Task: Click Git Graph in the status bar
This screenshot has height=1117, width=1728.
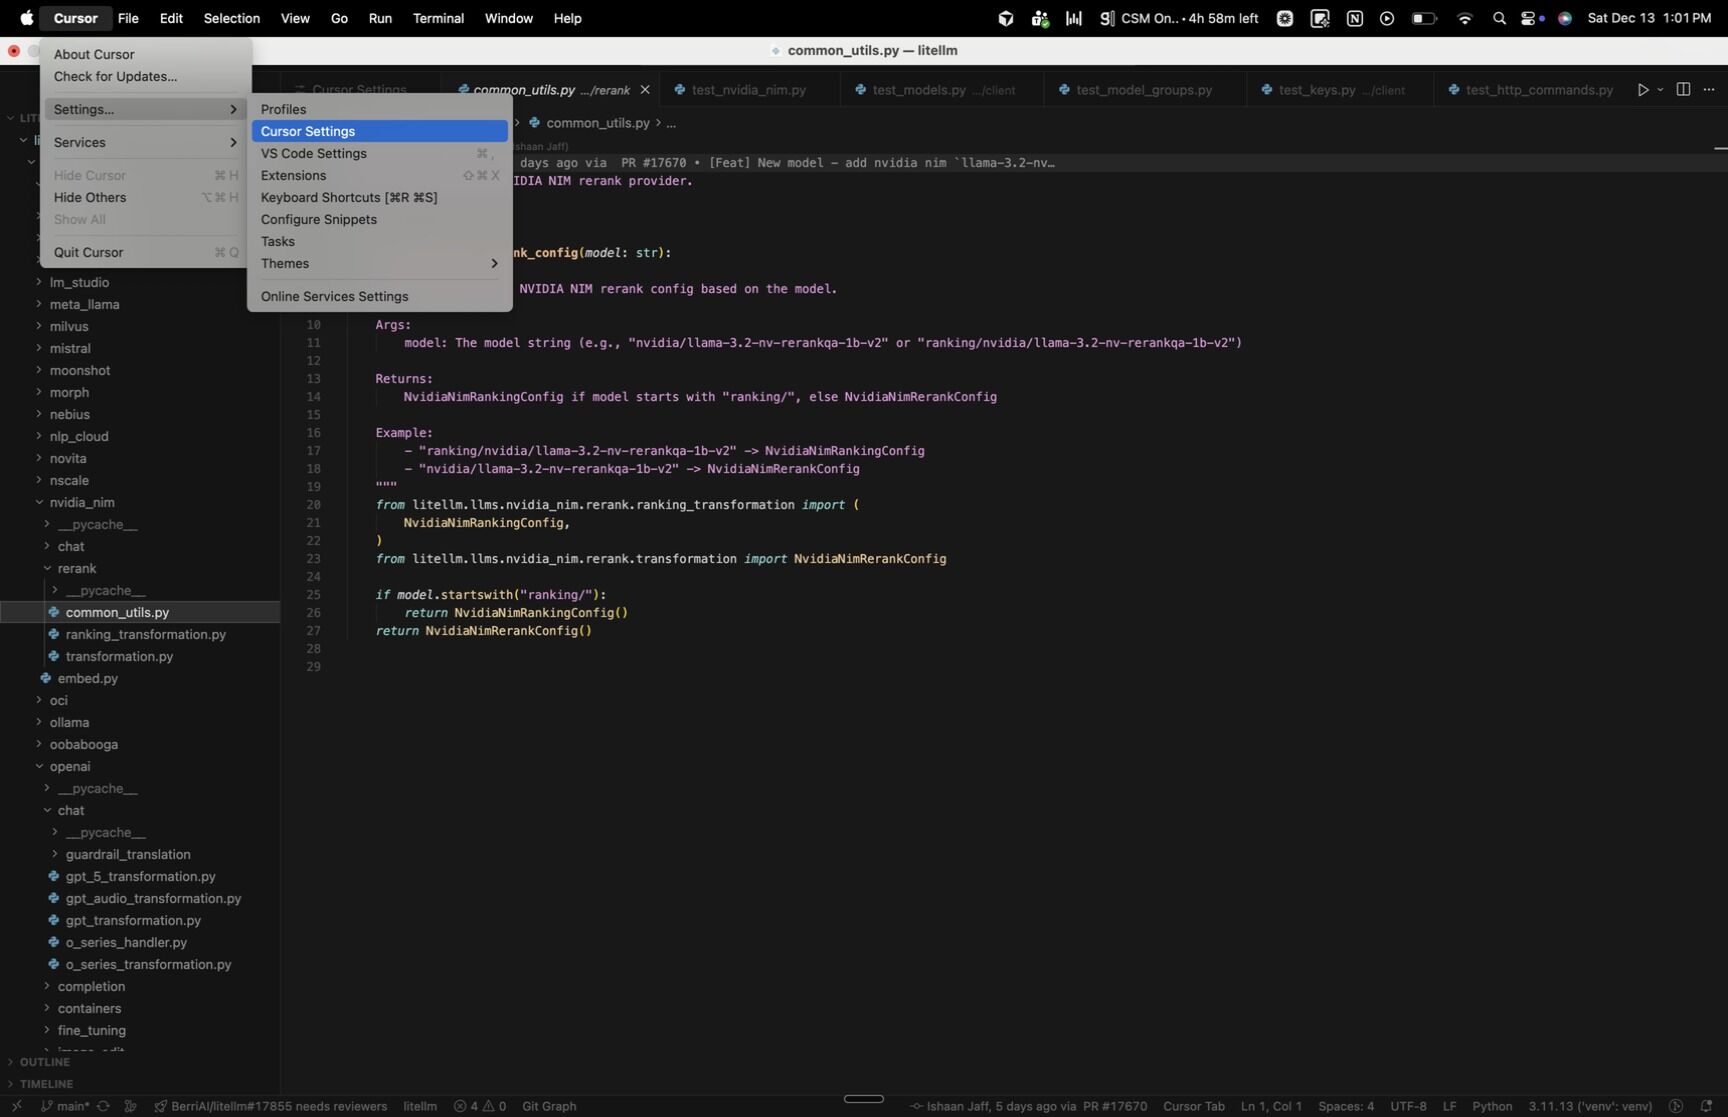Action: coord(549,1106)
